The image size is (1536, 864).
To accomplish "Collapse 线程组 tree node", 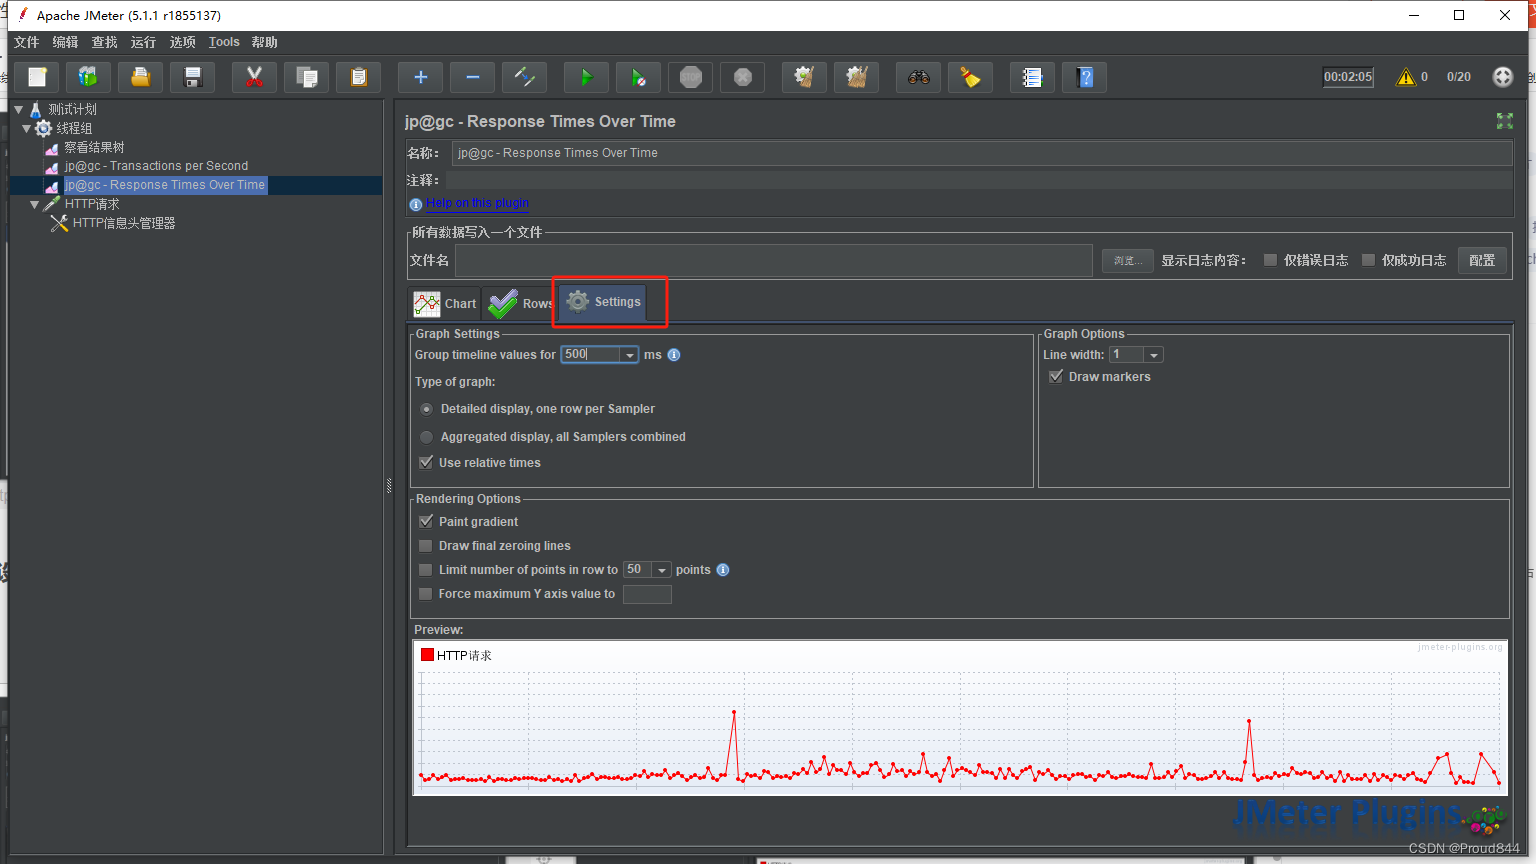I will (x=27, y=128).
